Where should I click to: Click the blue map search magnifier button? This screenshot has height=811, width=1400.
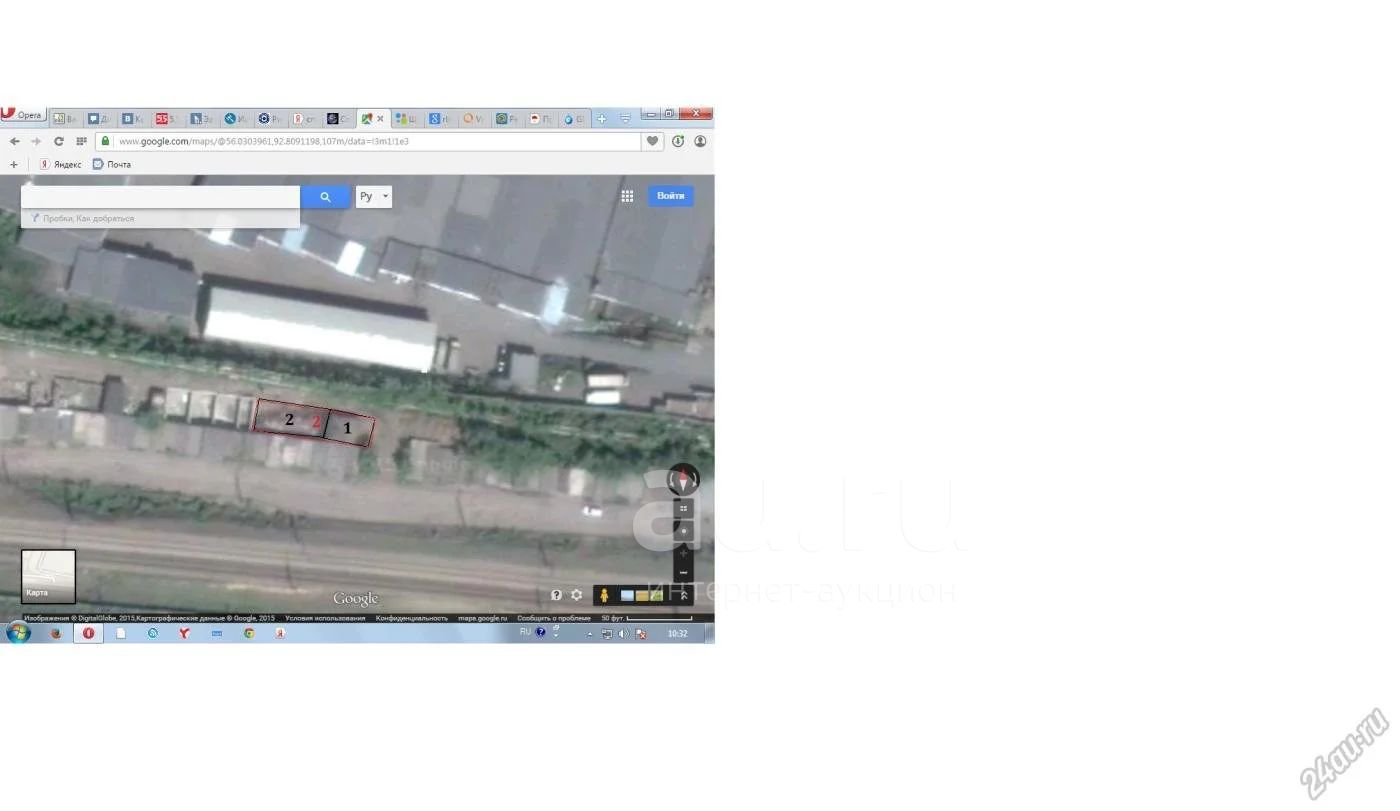(325, 197)
